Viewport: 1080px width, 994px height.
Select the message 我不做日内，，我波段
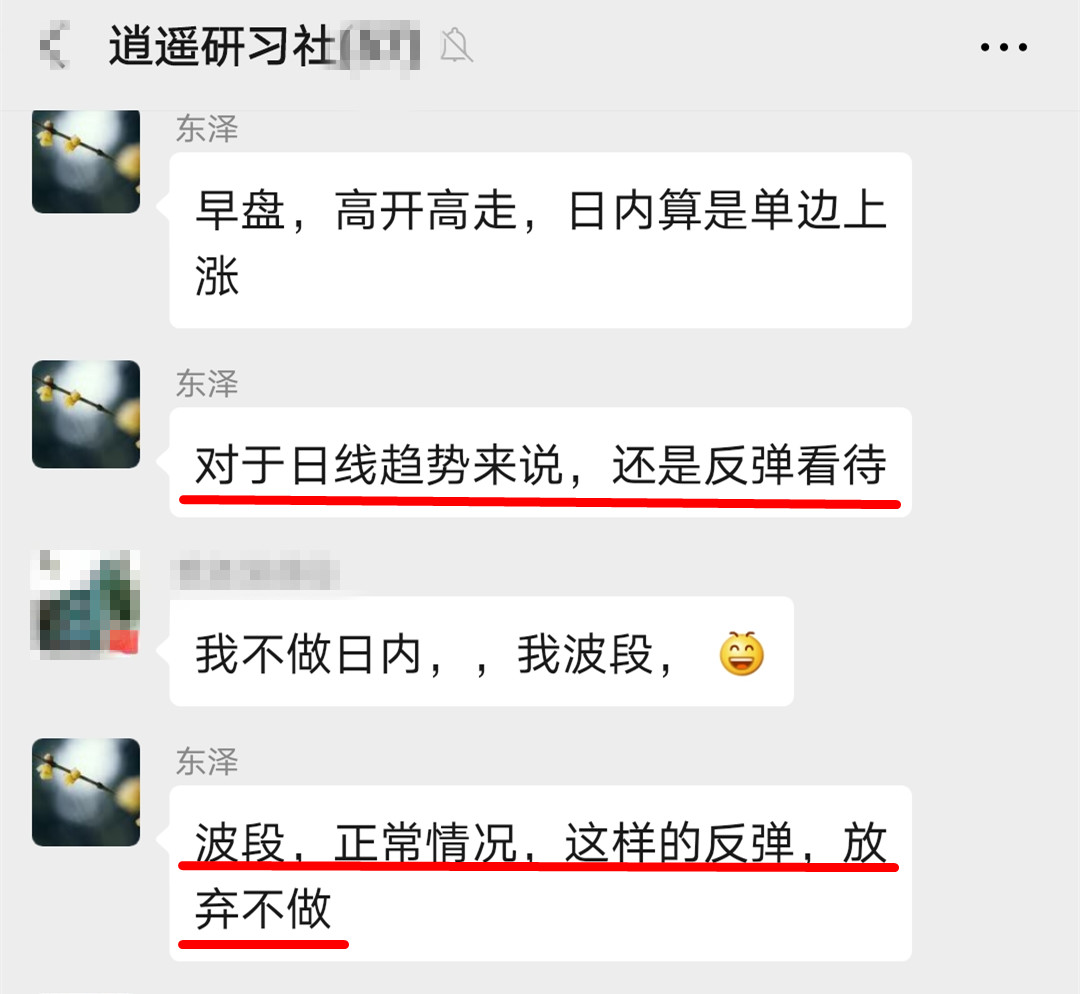(481, 651)
